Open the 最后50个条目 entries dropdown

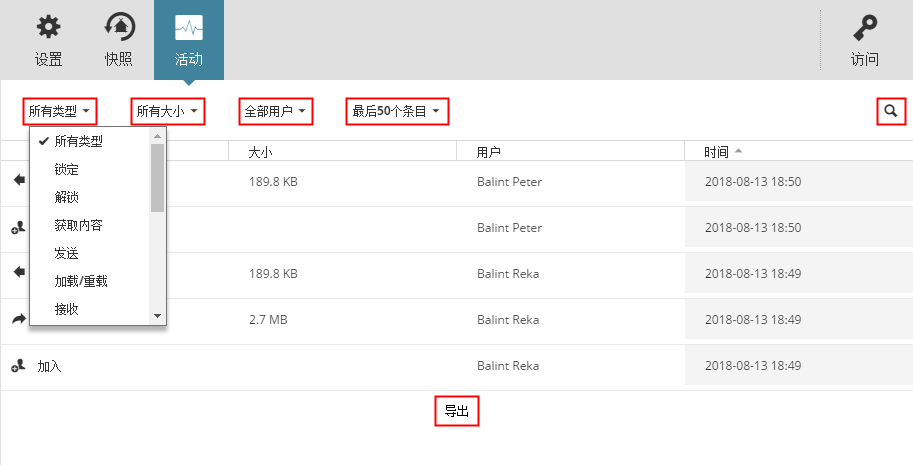pos(396,111)
